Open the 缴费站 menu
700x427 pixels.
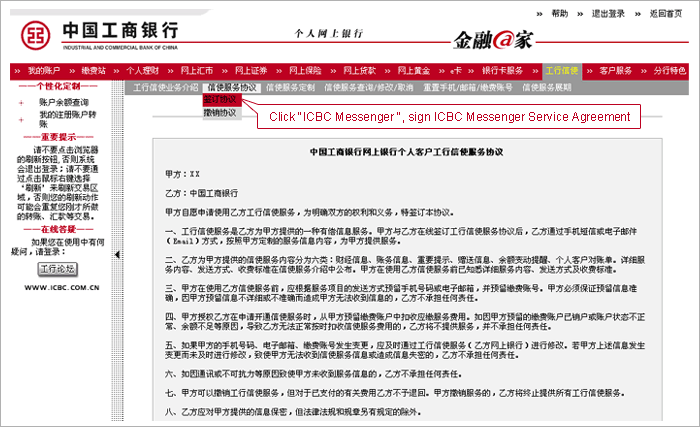[93, 72]
